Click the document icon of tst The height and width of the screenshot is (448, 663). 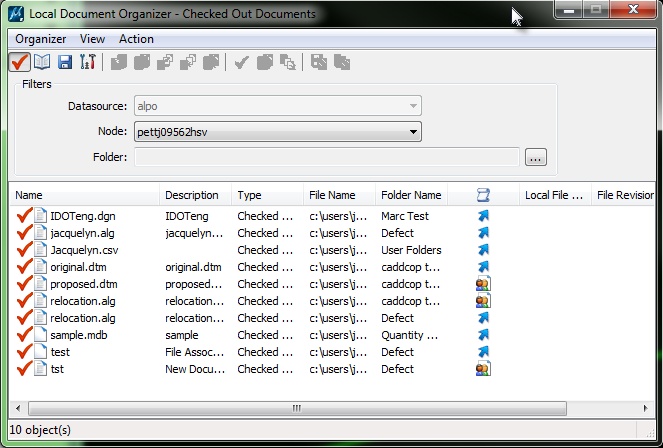[40, 369]
